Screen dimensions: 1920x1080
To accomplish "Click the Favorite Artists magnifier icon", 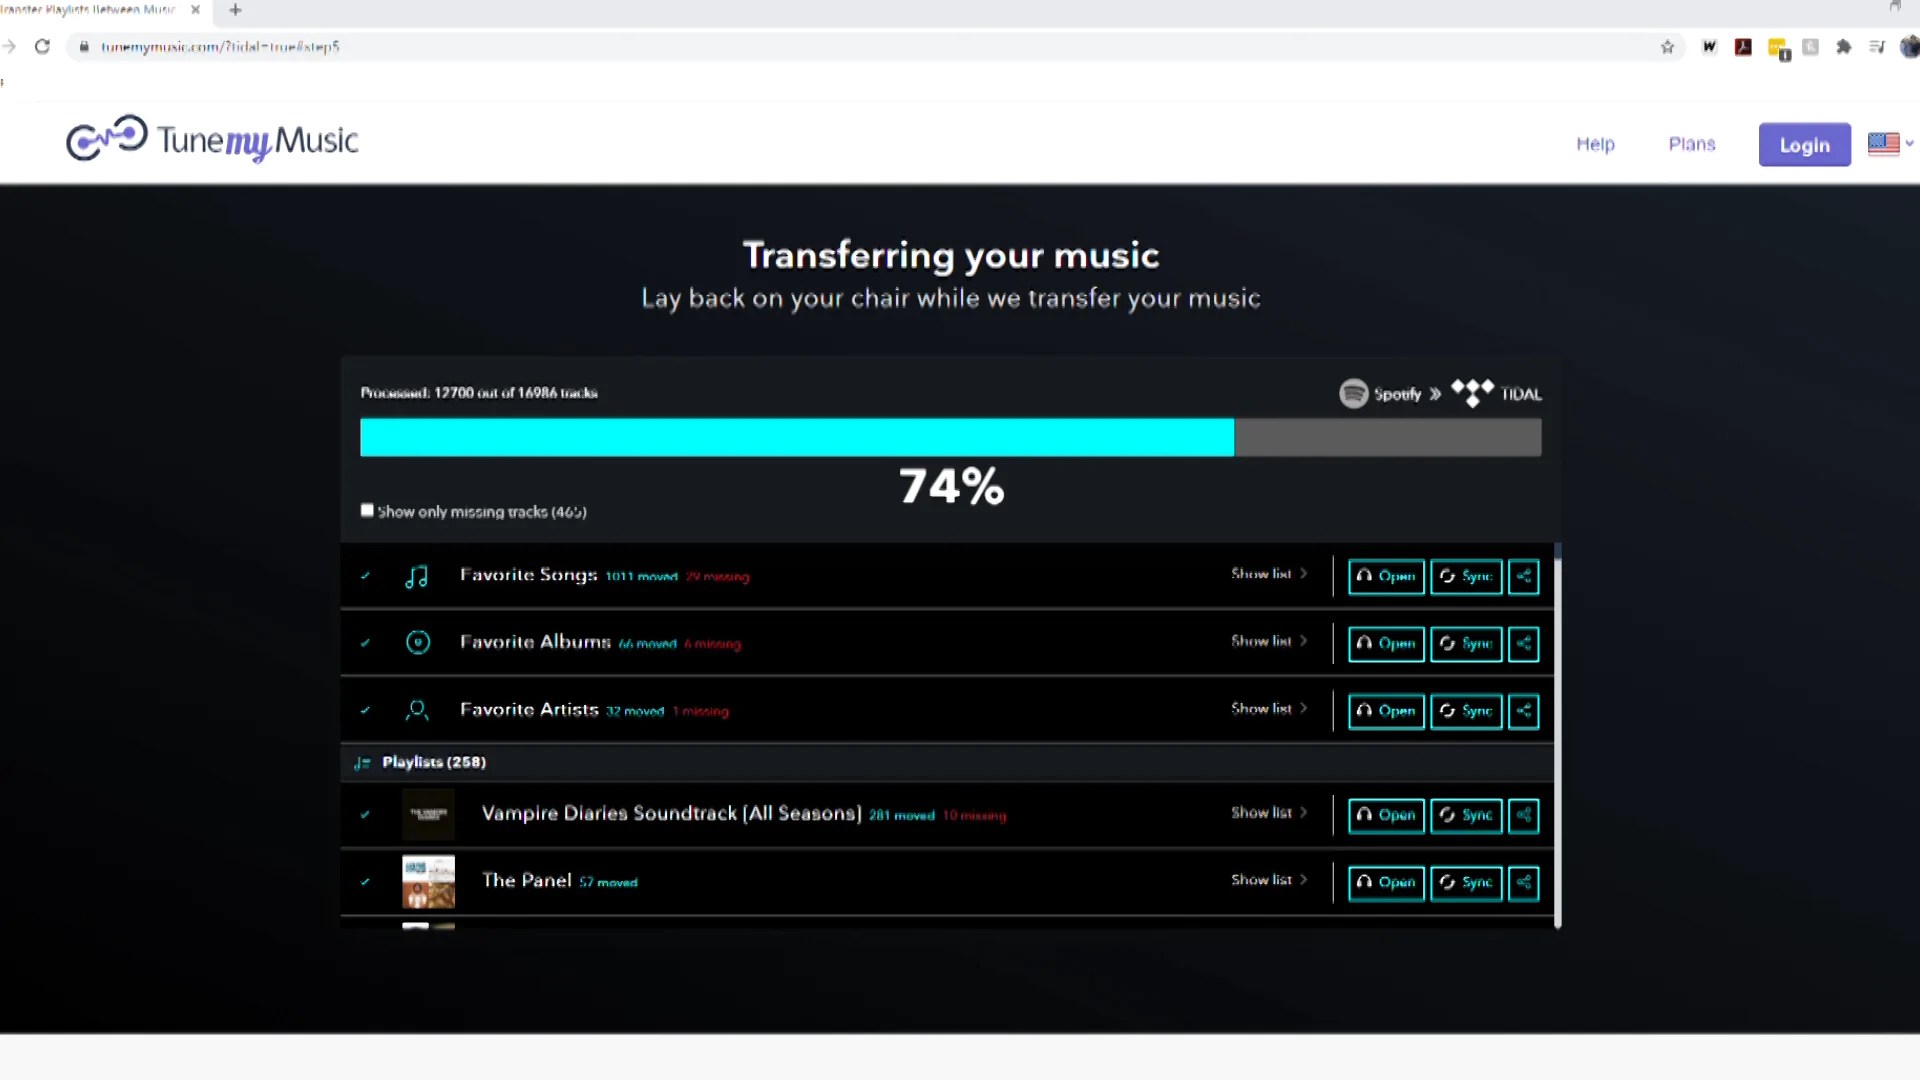I will 417,710.
